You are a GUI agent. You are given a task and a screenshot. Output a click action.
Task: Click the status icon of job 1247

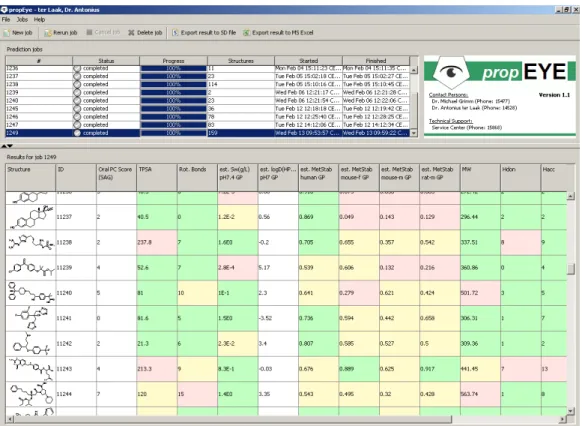pyautogui.click(x=77, y=125)
